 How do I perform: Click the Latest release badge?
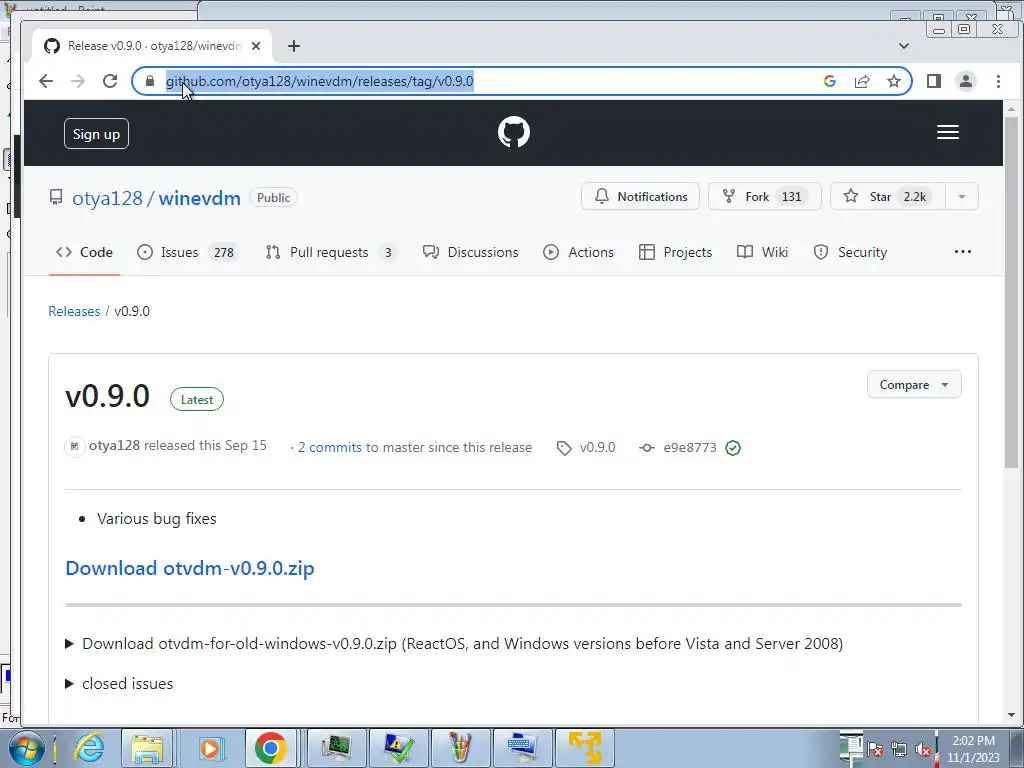[197, 400]
